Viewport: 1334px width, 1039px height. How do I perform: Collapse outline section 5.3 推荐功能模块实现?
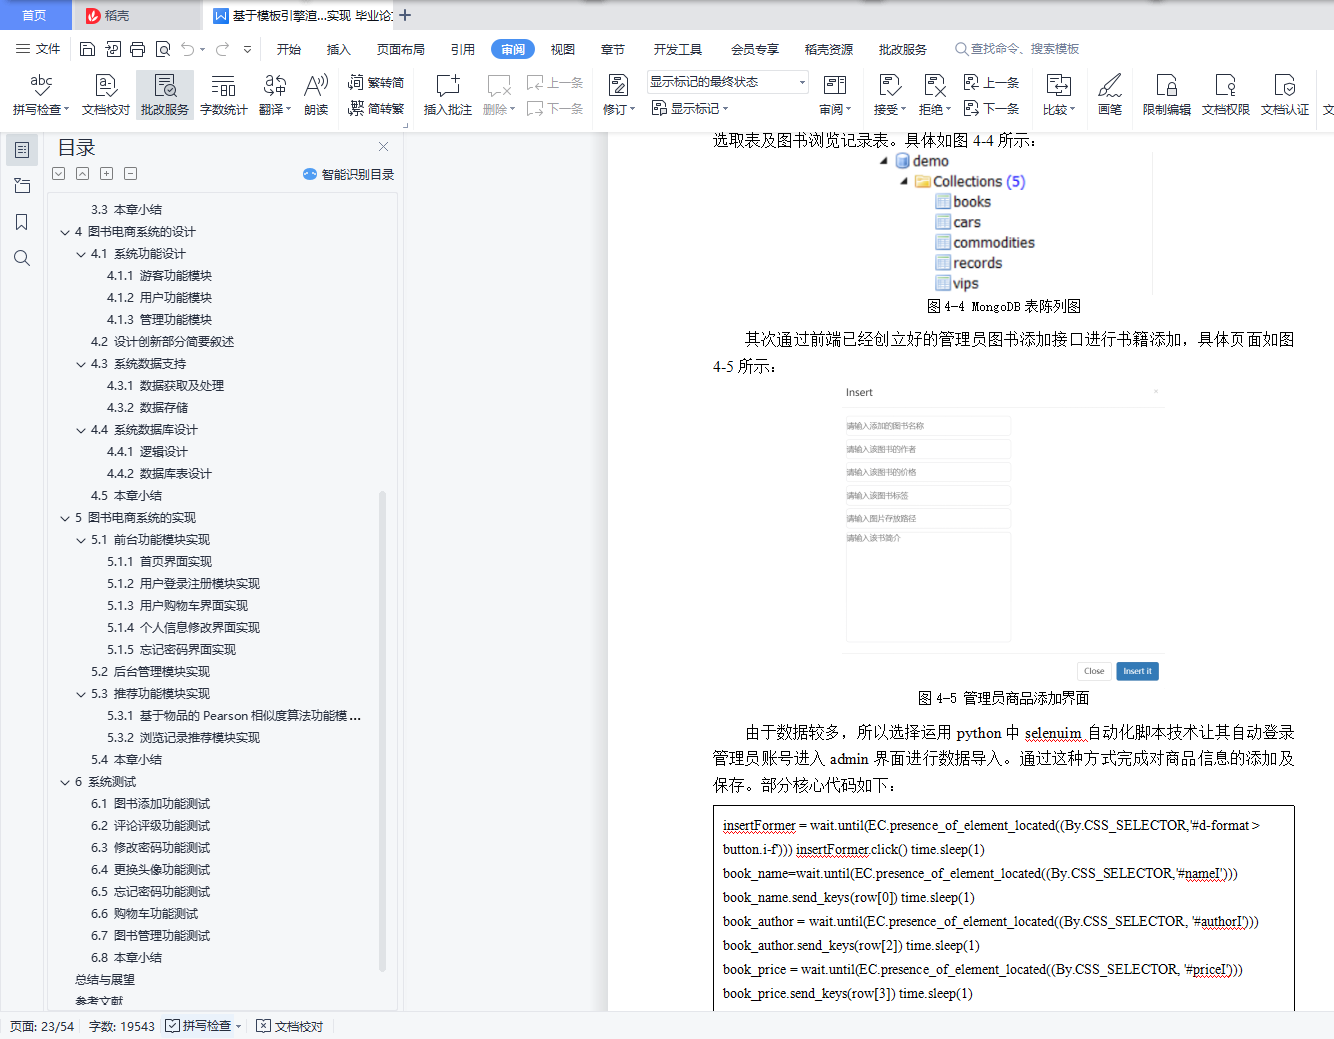pyautogui.click(x=81, y=694)
